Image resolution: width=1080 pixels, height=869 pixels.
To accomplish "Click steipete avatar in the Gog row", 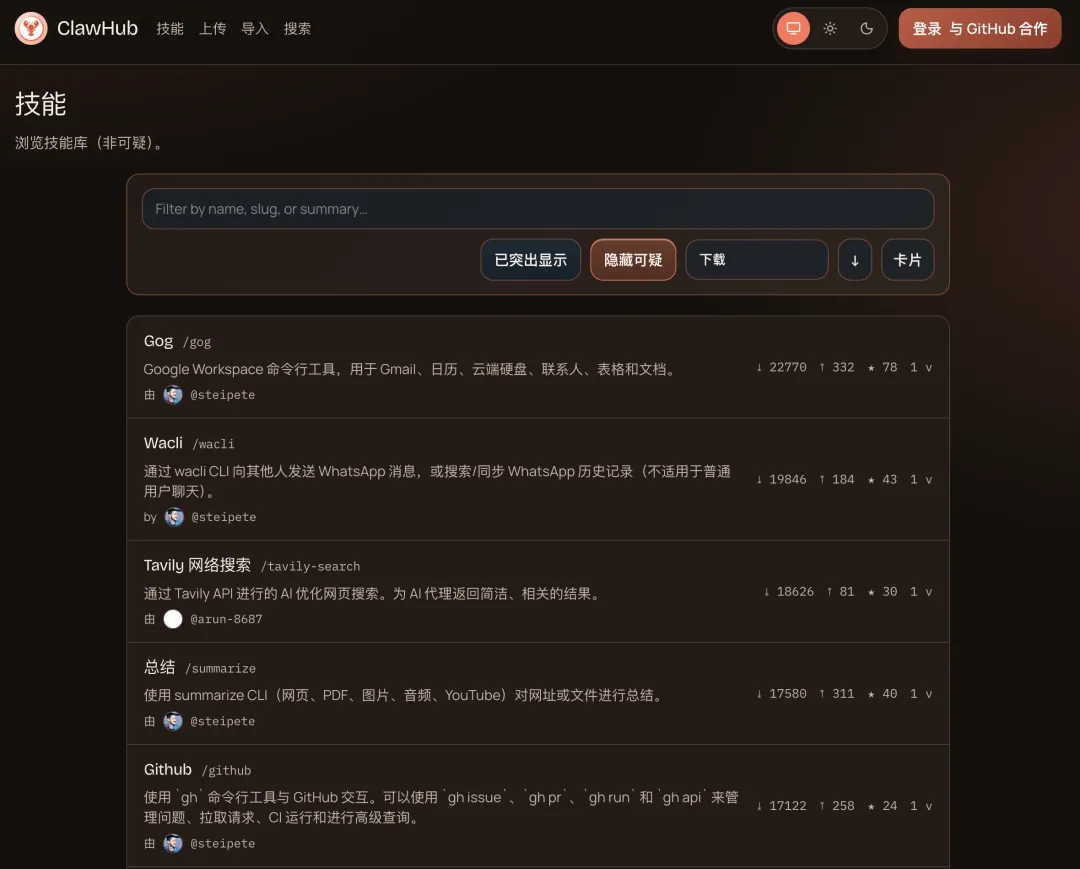I will click(173, 395).
